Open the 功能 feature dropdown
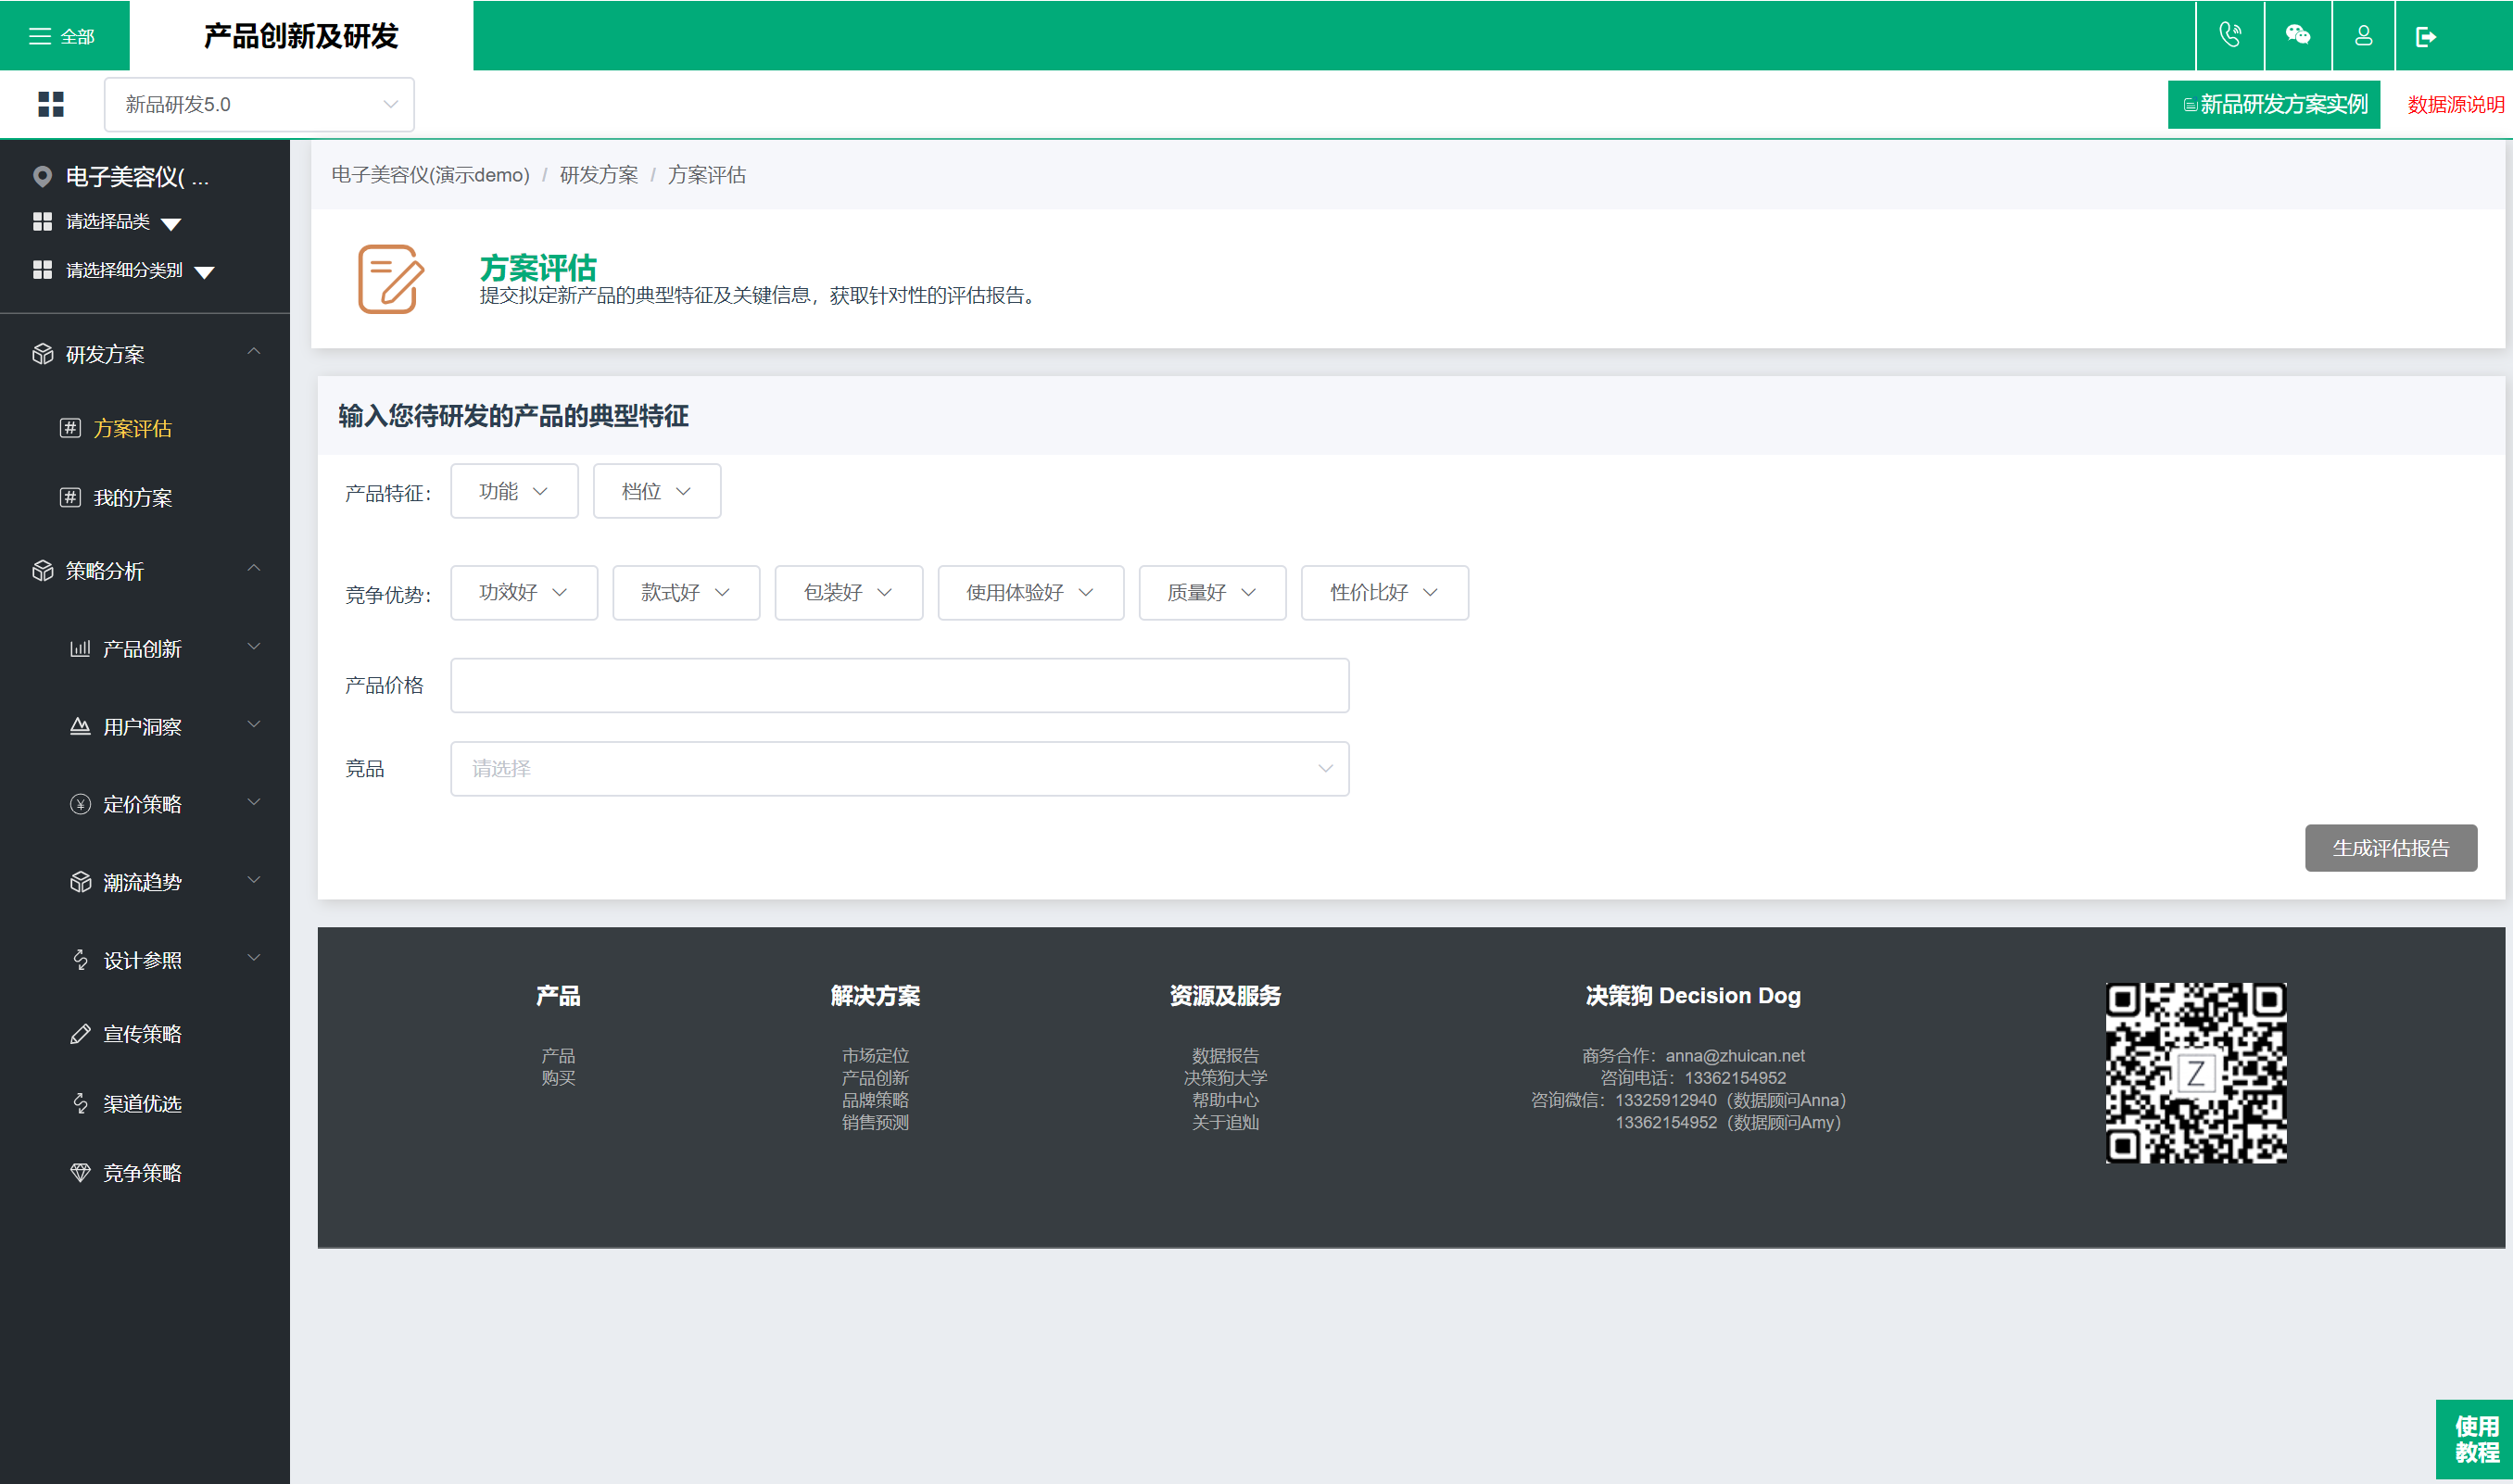This screenshot has height=1484, width=2513. click(514, 491)
